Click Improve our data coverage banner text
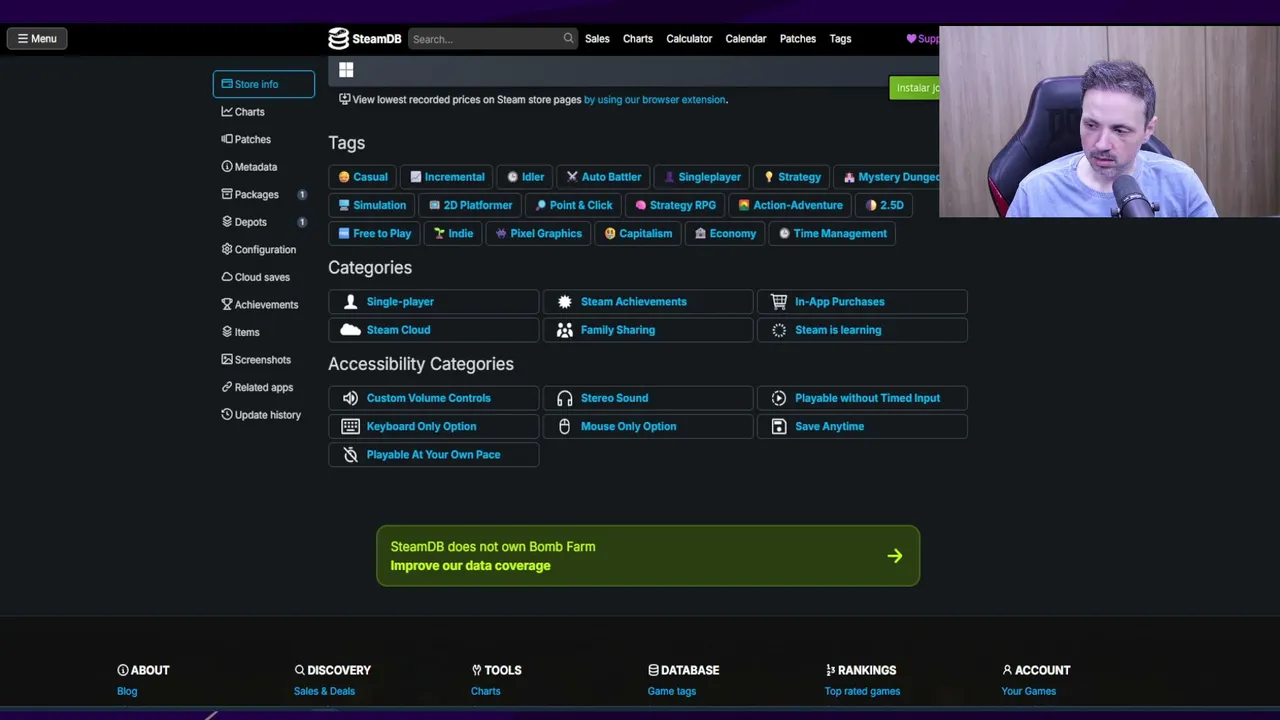Screen dimensions: 1280x720 click(470, 566)
